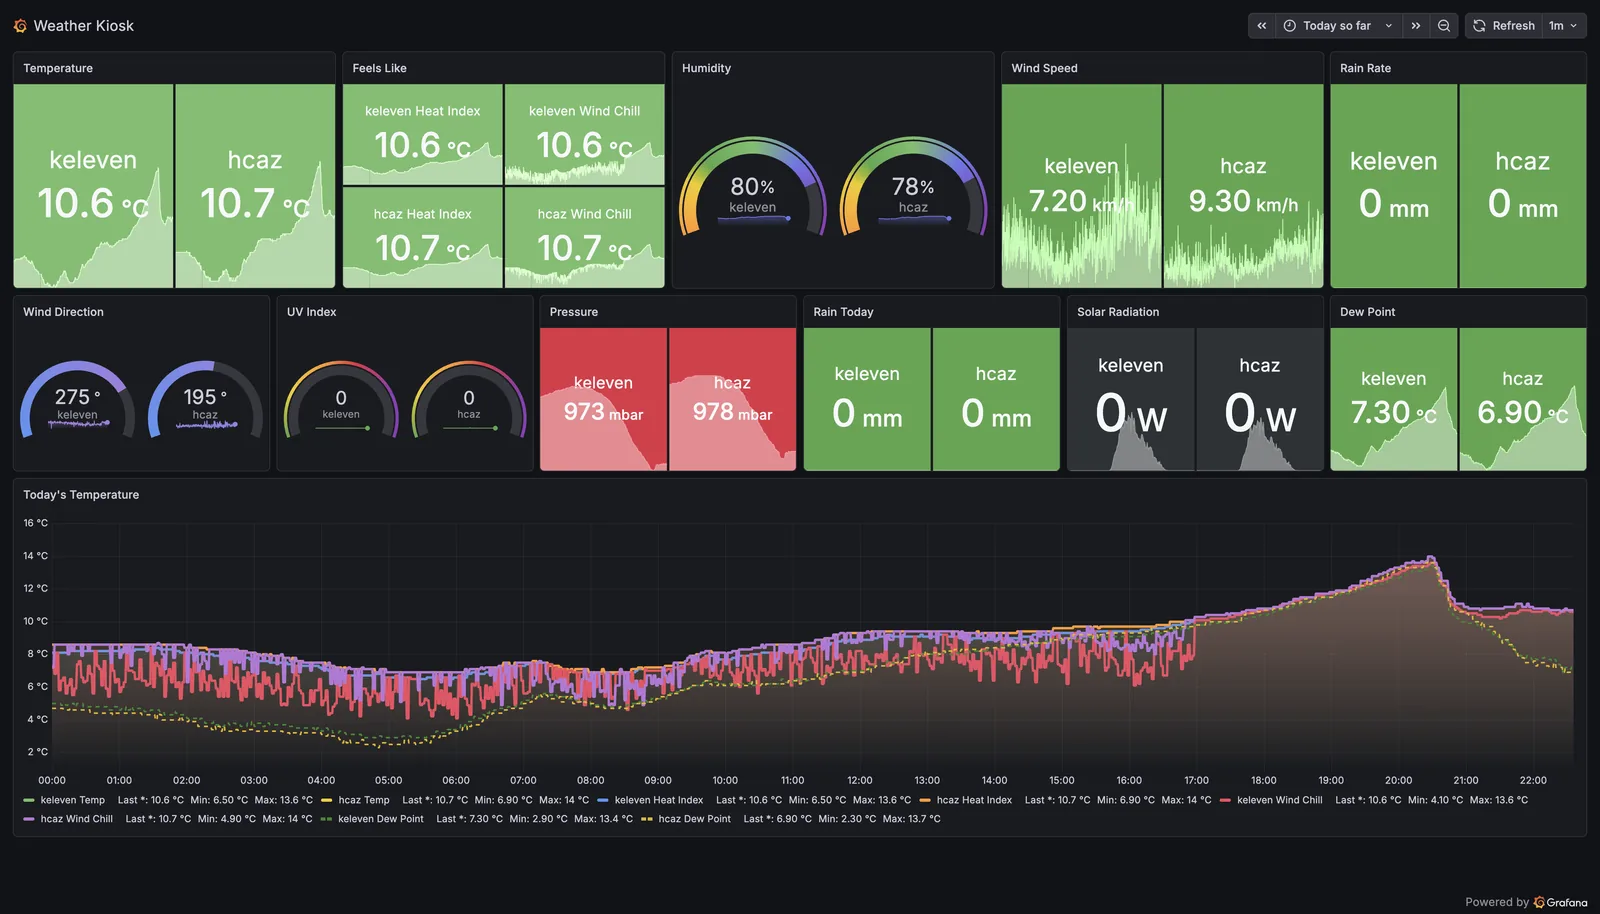Screen dimensions: 1600x914
Task: Click the Pressure panel title
Action: [574, 312]
